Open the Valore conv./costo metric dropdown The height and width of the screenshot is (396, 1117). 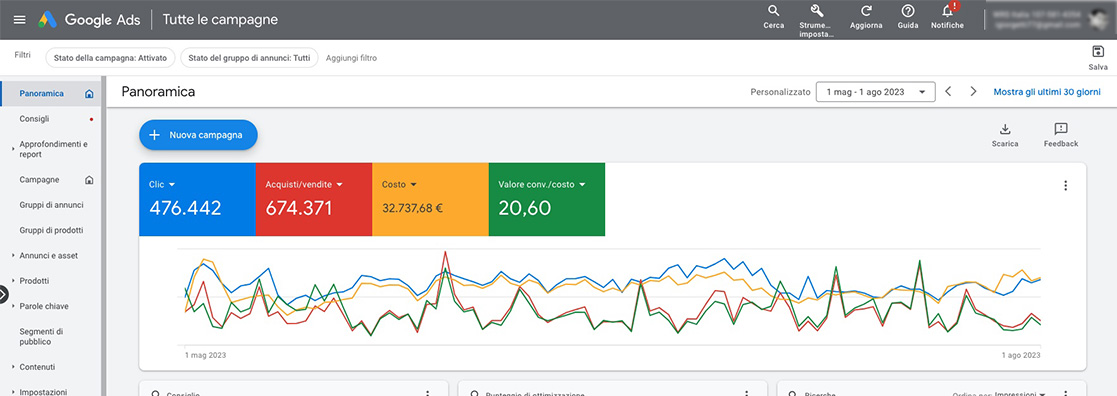click(x=582, y=184)
